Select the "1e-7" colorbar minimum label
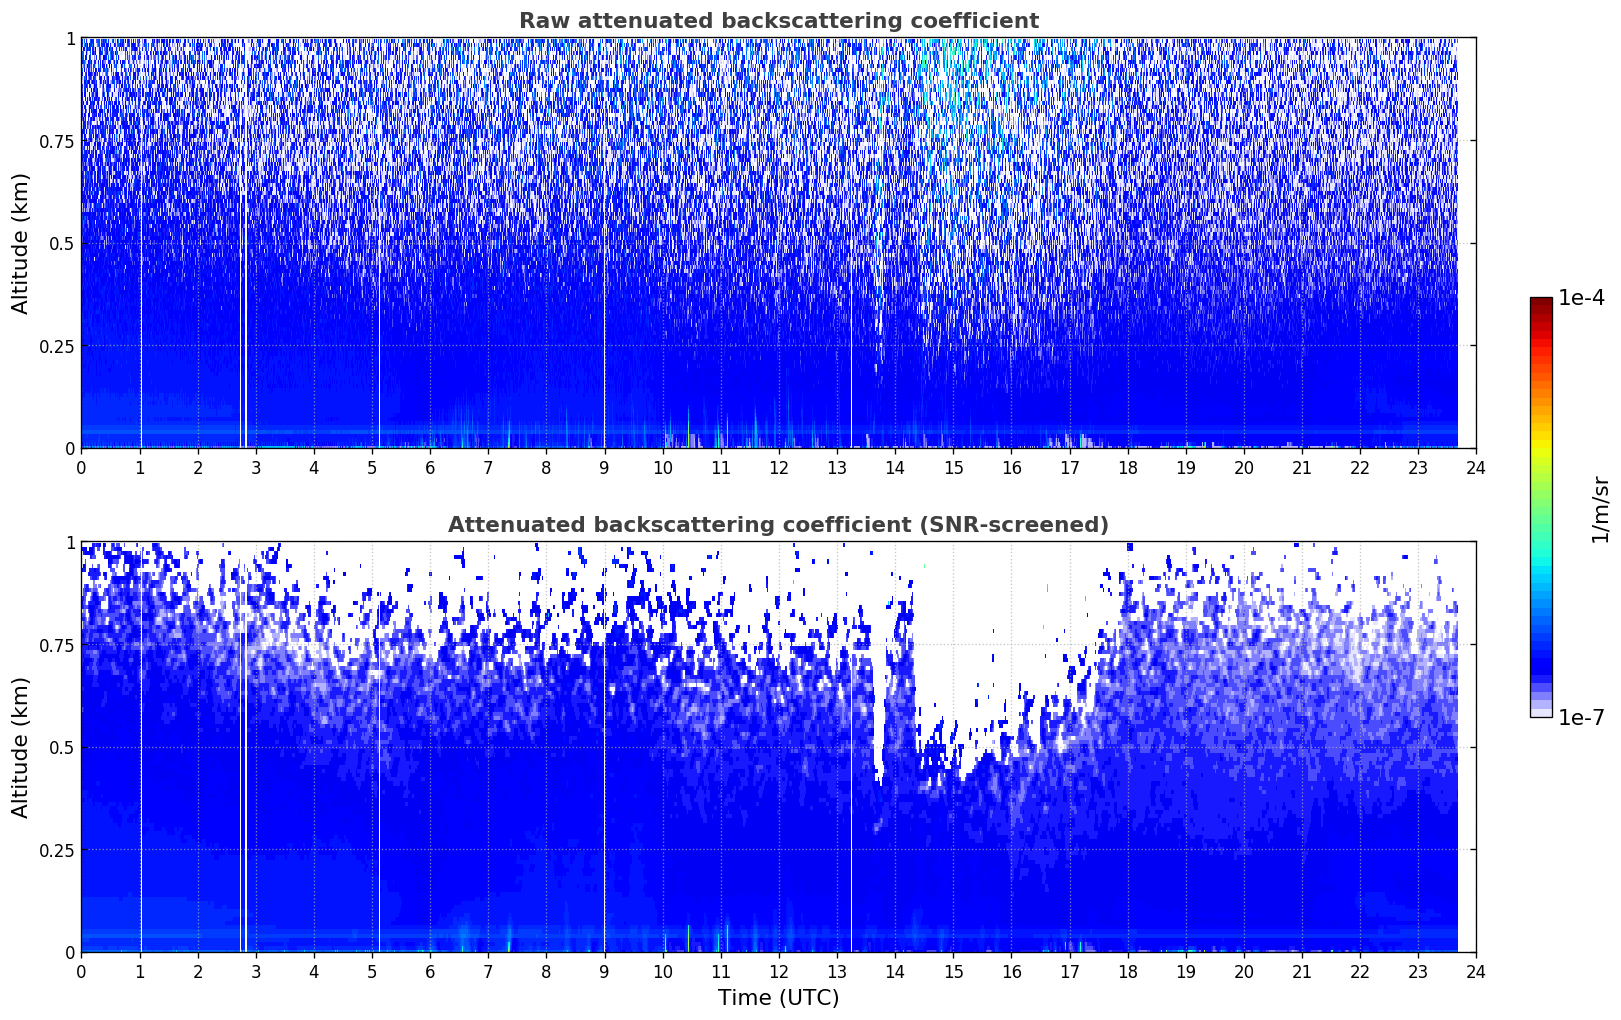 click(x=1581, y=717)
